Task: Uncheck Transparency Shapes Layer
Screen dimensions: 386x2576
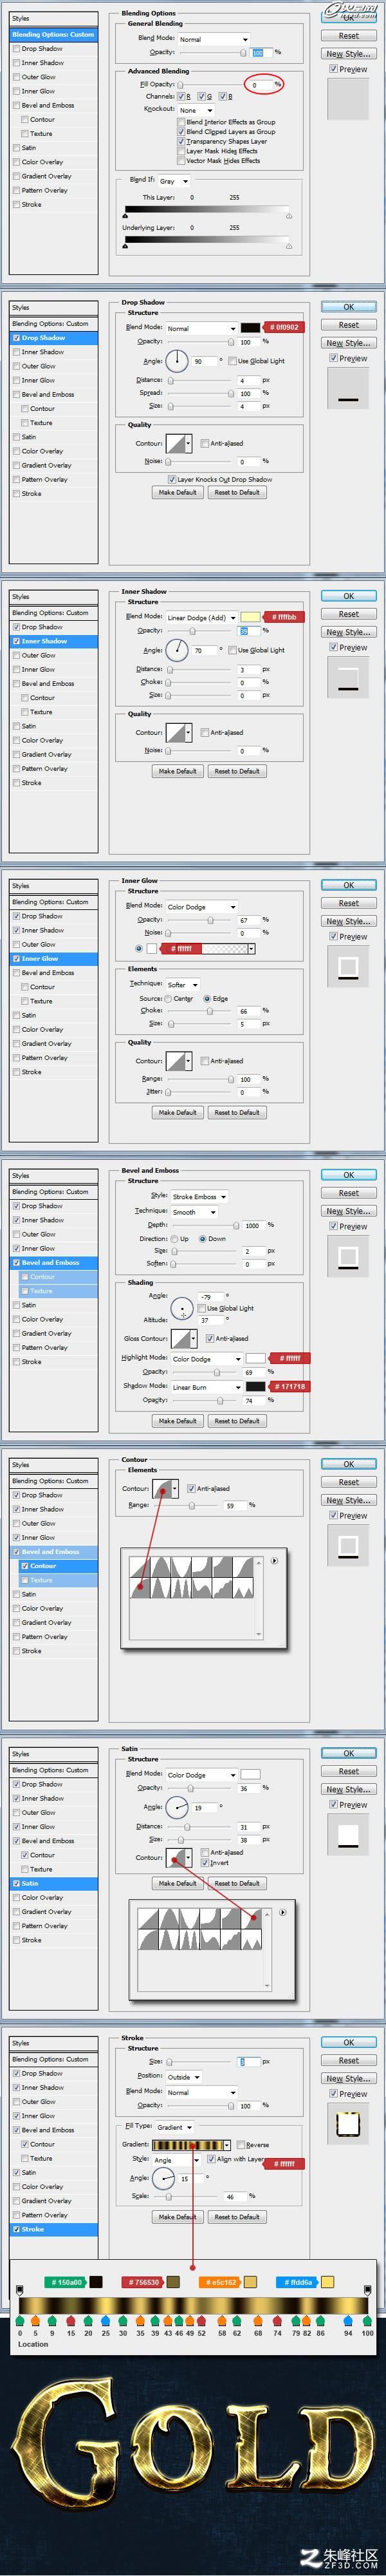Action: [x=181, y=141]
